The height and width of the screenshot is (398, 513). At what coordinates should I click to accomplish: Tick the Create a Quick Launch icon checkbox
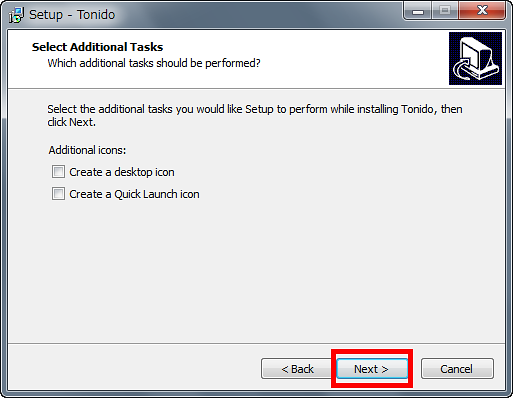click(x=58, y=194)
